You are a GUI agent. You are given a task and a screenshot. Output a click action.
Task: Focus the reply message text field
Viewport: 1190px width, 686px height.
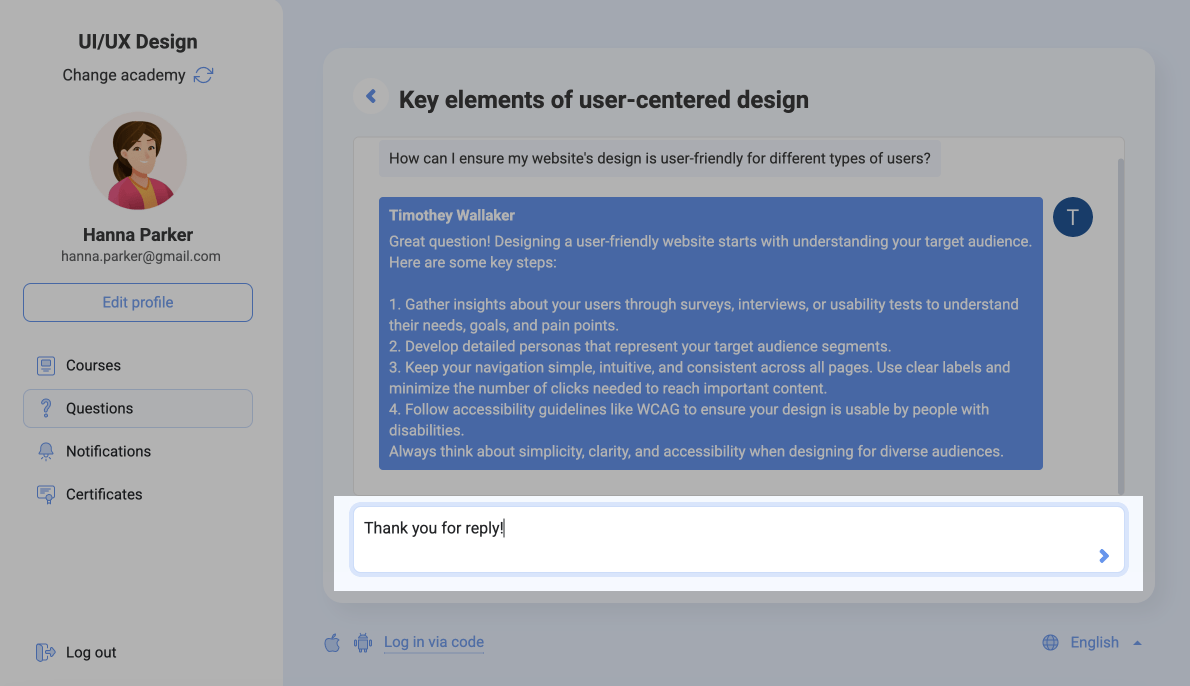coord(720,539)
